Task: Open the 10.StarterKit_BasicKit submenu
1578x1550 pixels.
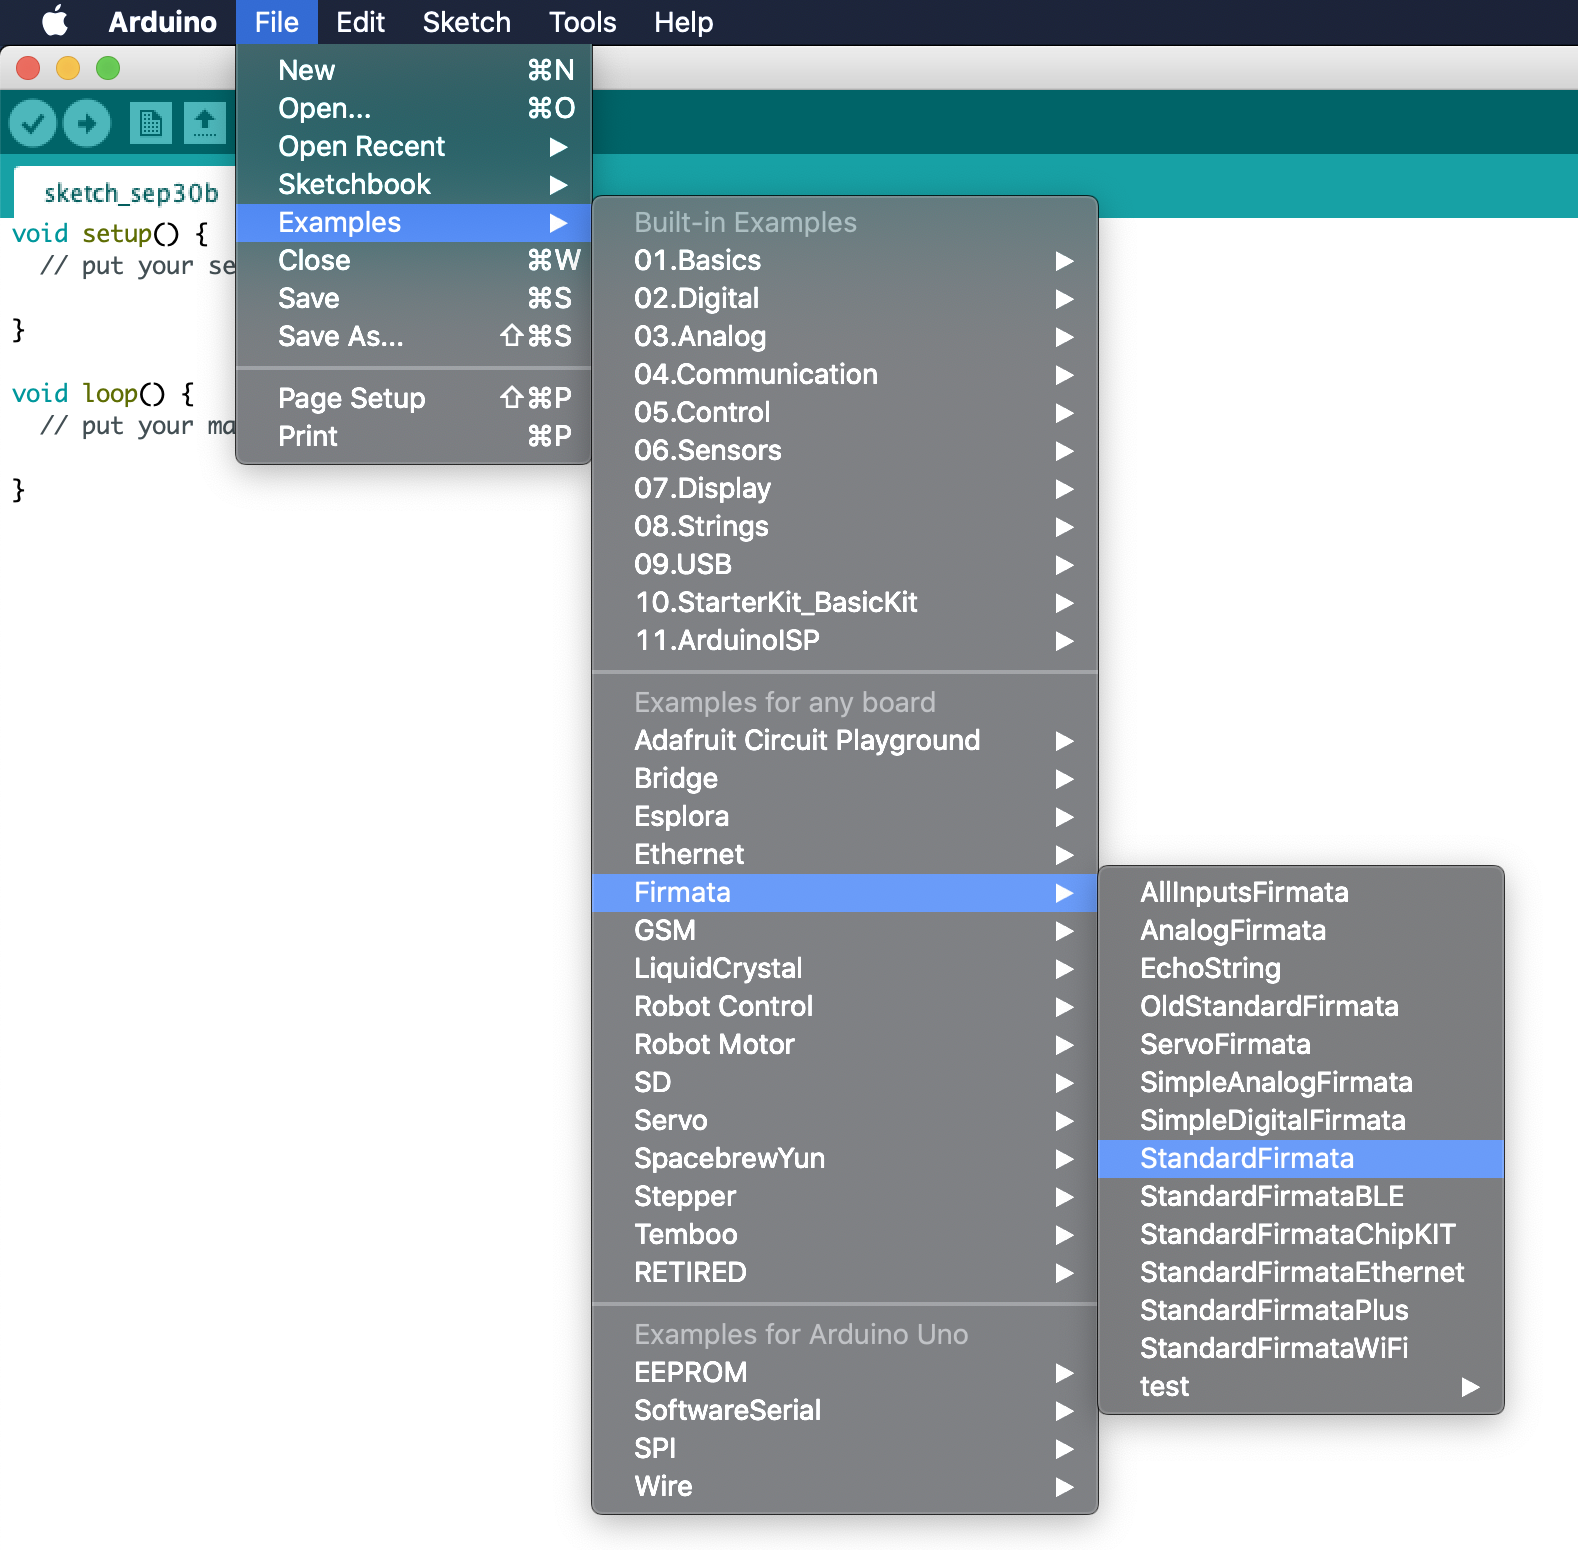Action: (845, 602)
